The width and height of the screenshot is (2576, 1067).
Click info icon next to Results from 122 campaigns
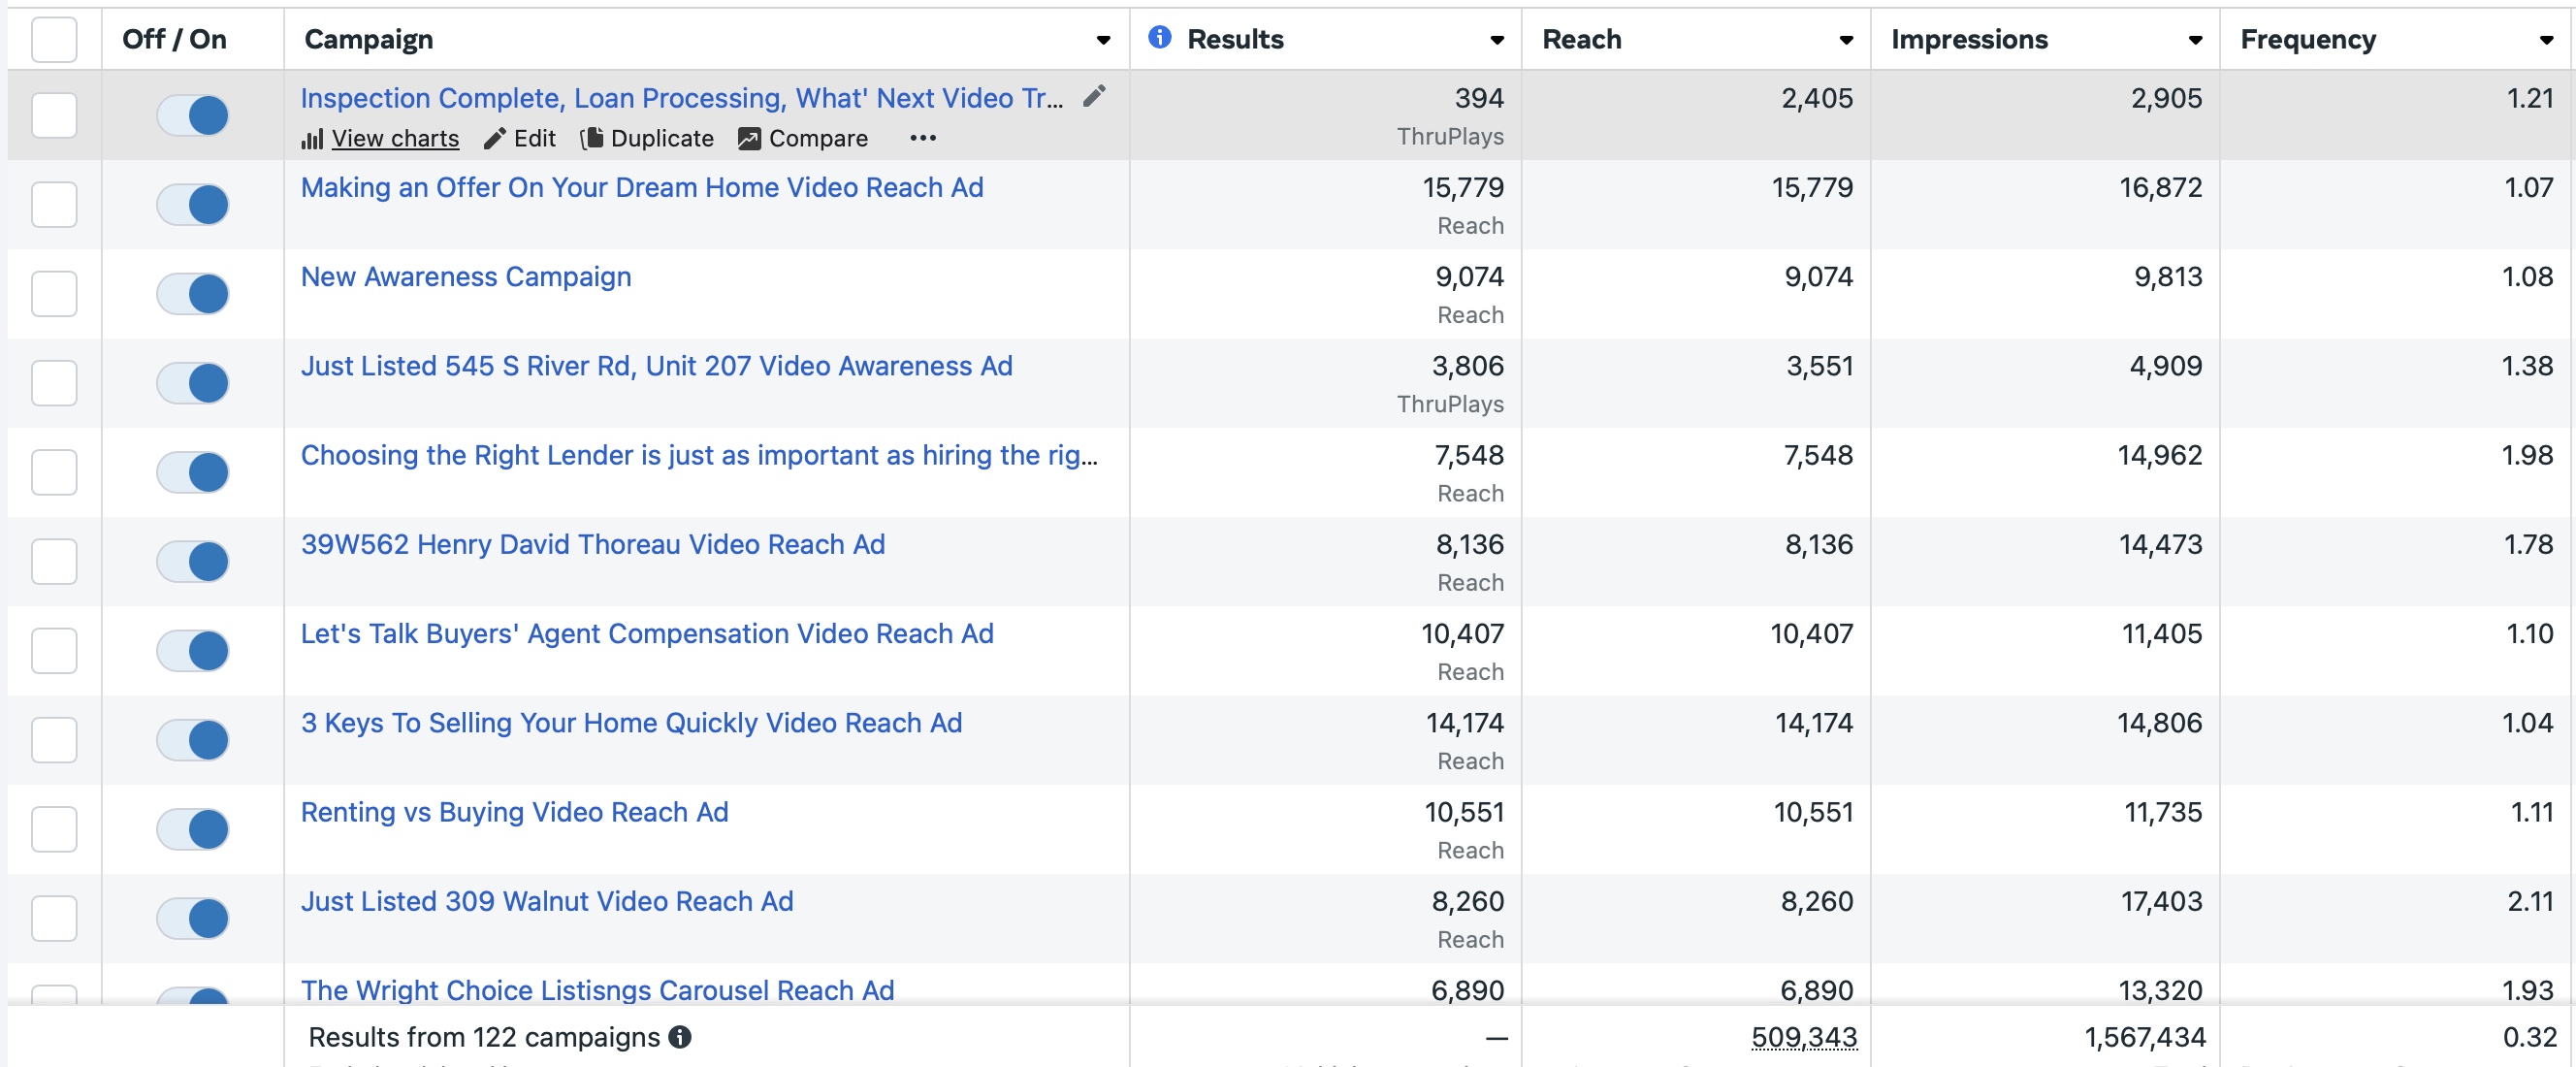pos(680,1037)
